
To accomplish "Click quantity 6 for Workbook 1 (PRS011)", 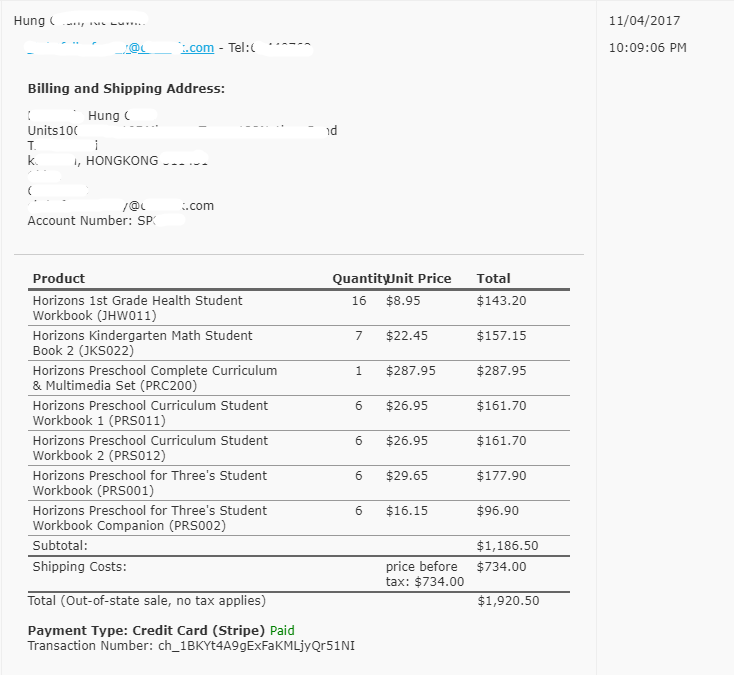I will (x=359, y=405).
